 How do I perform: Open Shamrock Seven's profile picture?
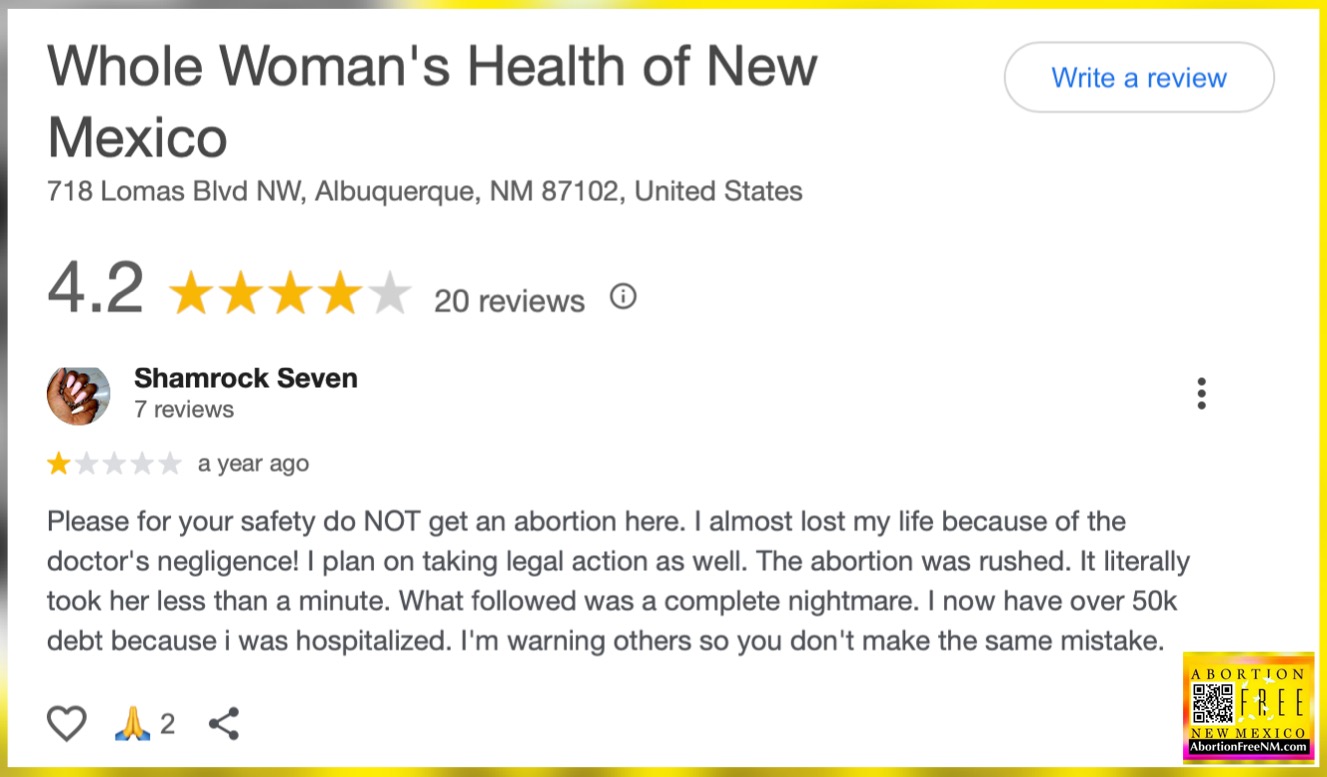(78, 395)
